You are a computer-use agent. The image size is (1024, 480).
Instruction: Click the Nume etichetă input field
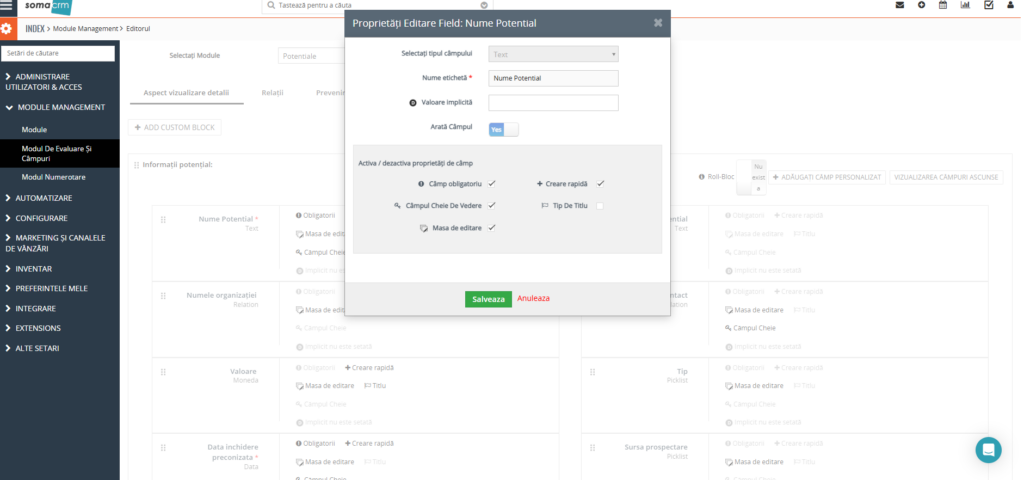pos(553,78)
